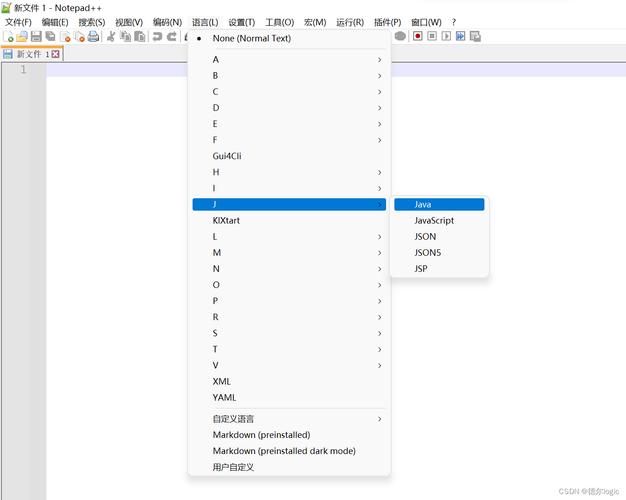Choose JSON5 in the J submenu

tap(439, 252)
